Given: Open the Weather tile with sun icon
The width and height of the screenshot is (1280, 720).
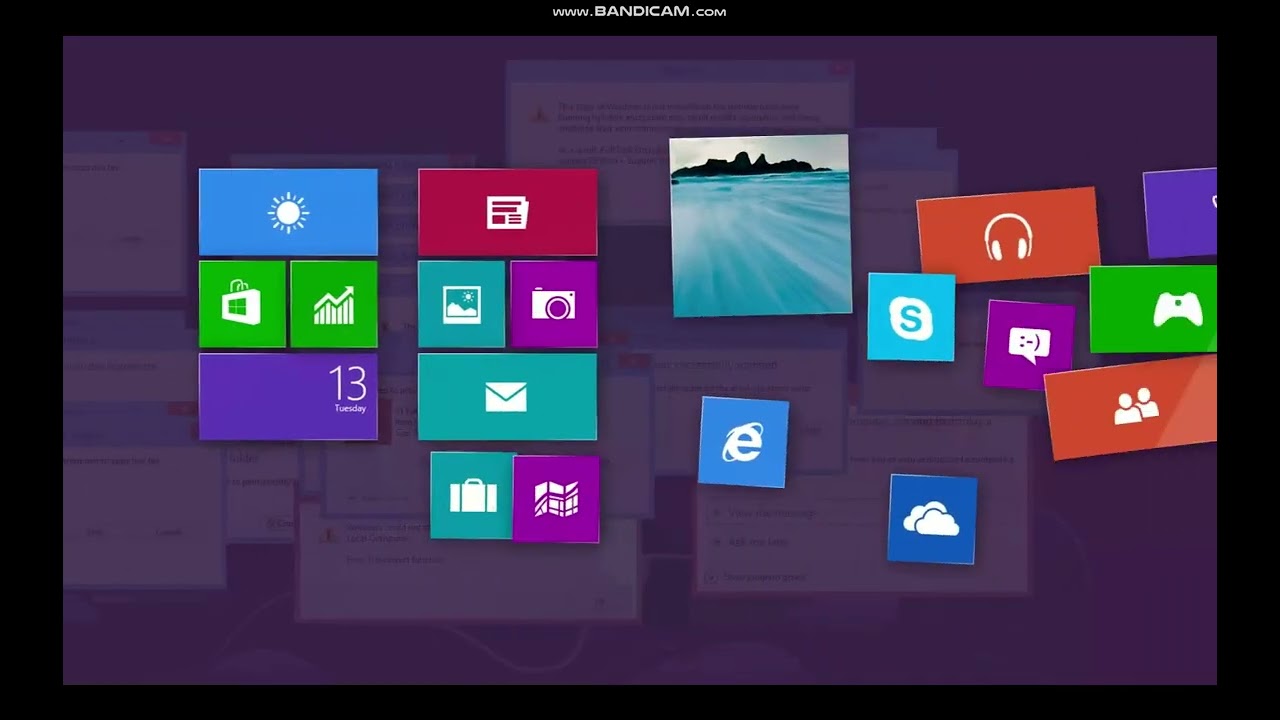Looking at the screenshot, I should tap(288, 212).
